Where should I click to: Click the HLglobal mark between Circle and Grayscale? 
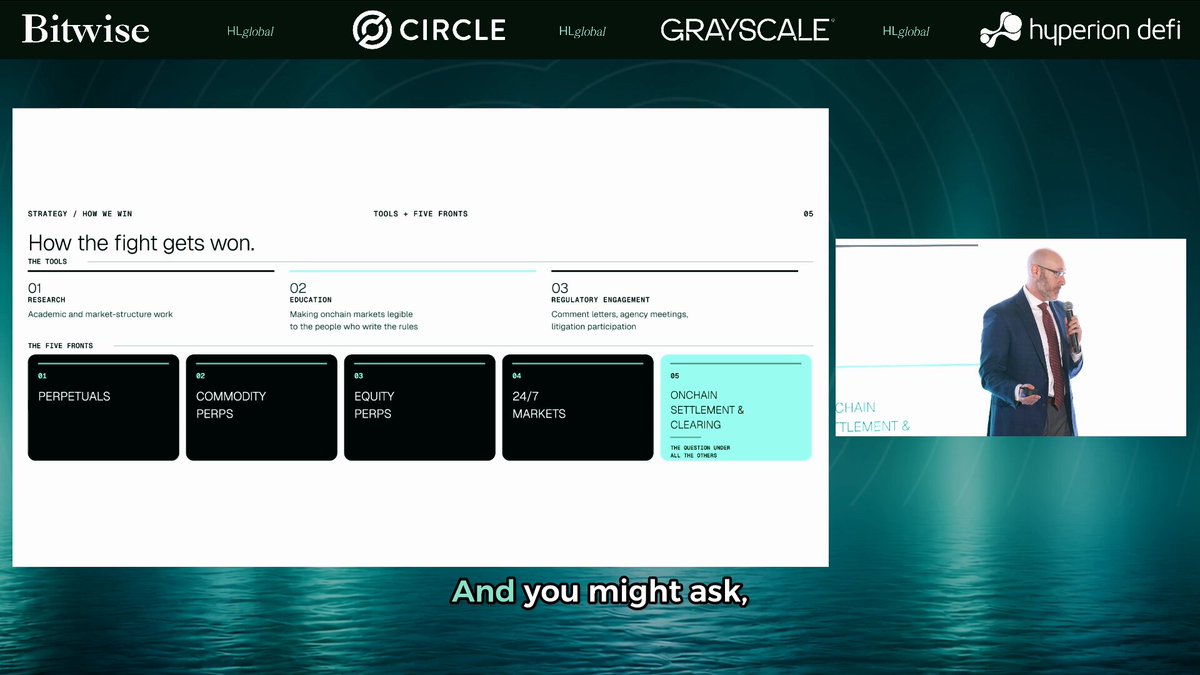582,31
